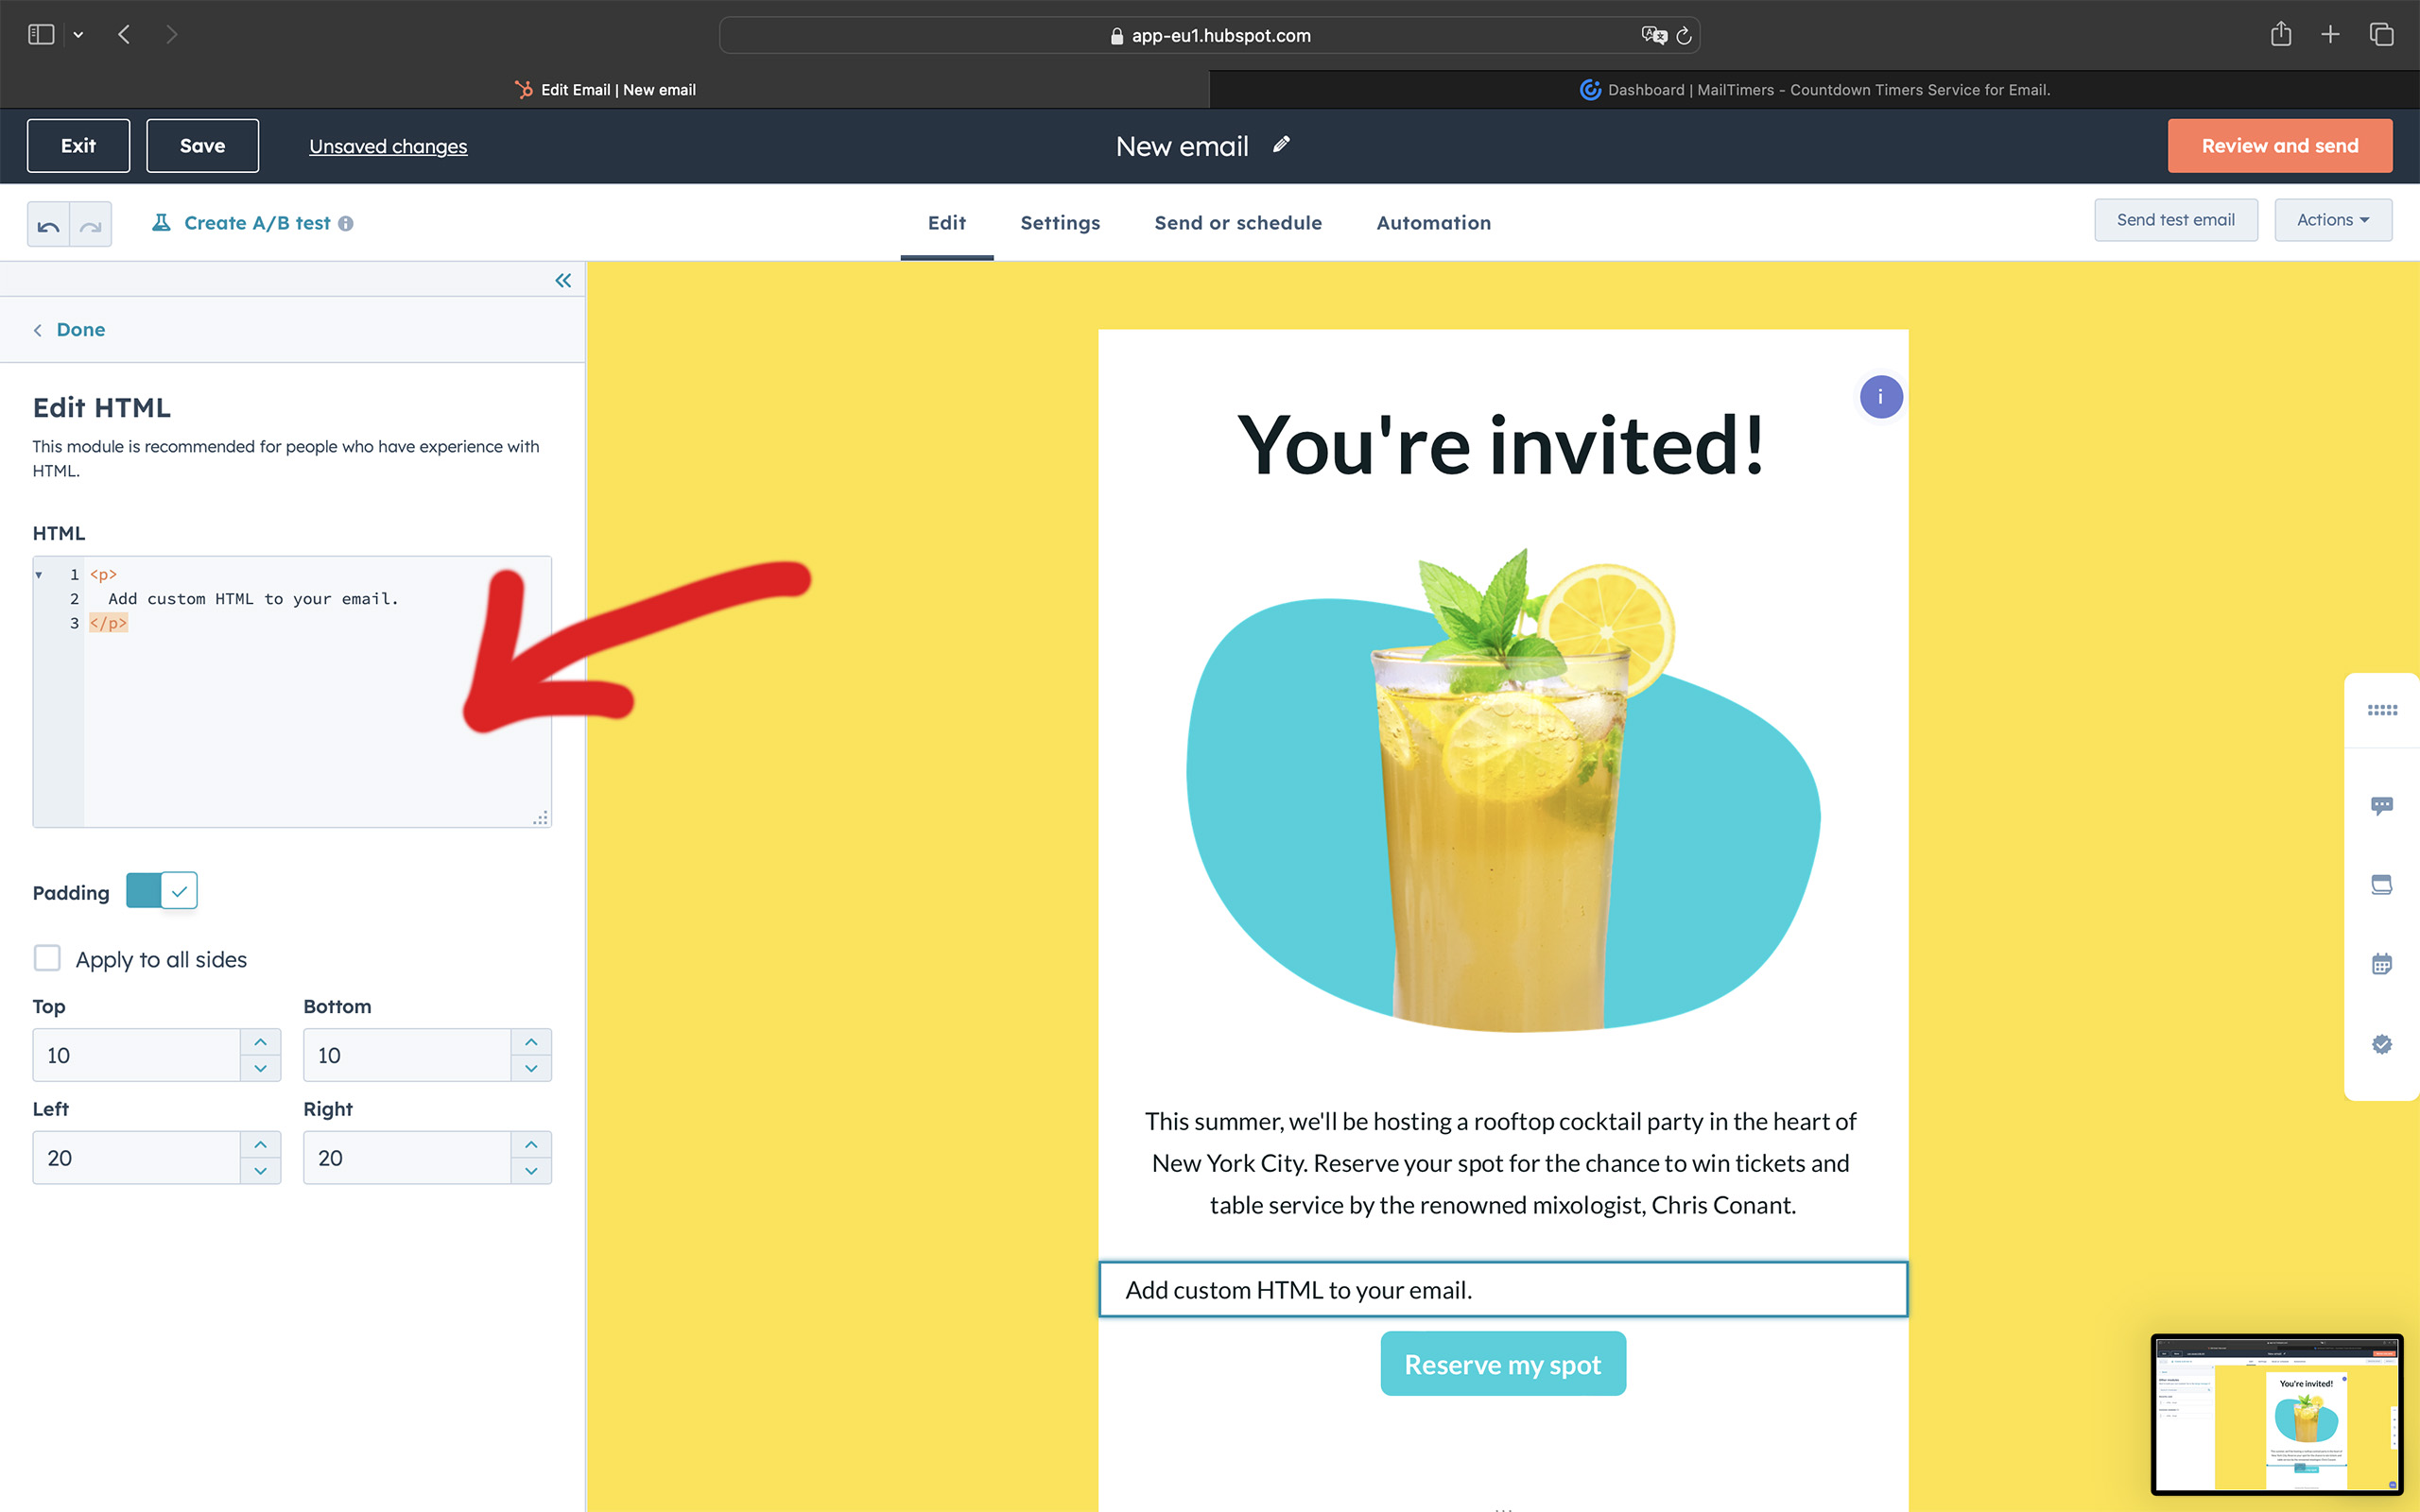
Task: Click the Done back link
Action: pos(80,330)
